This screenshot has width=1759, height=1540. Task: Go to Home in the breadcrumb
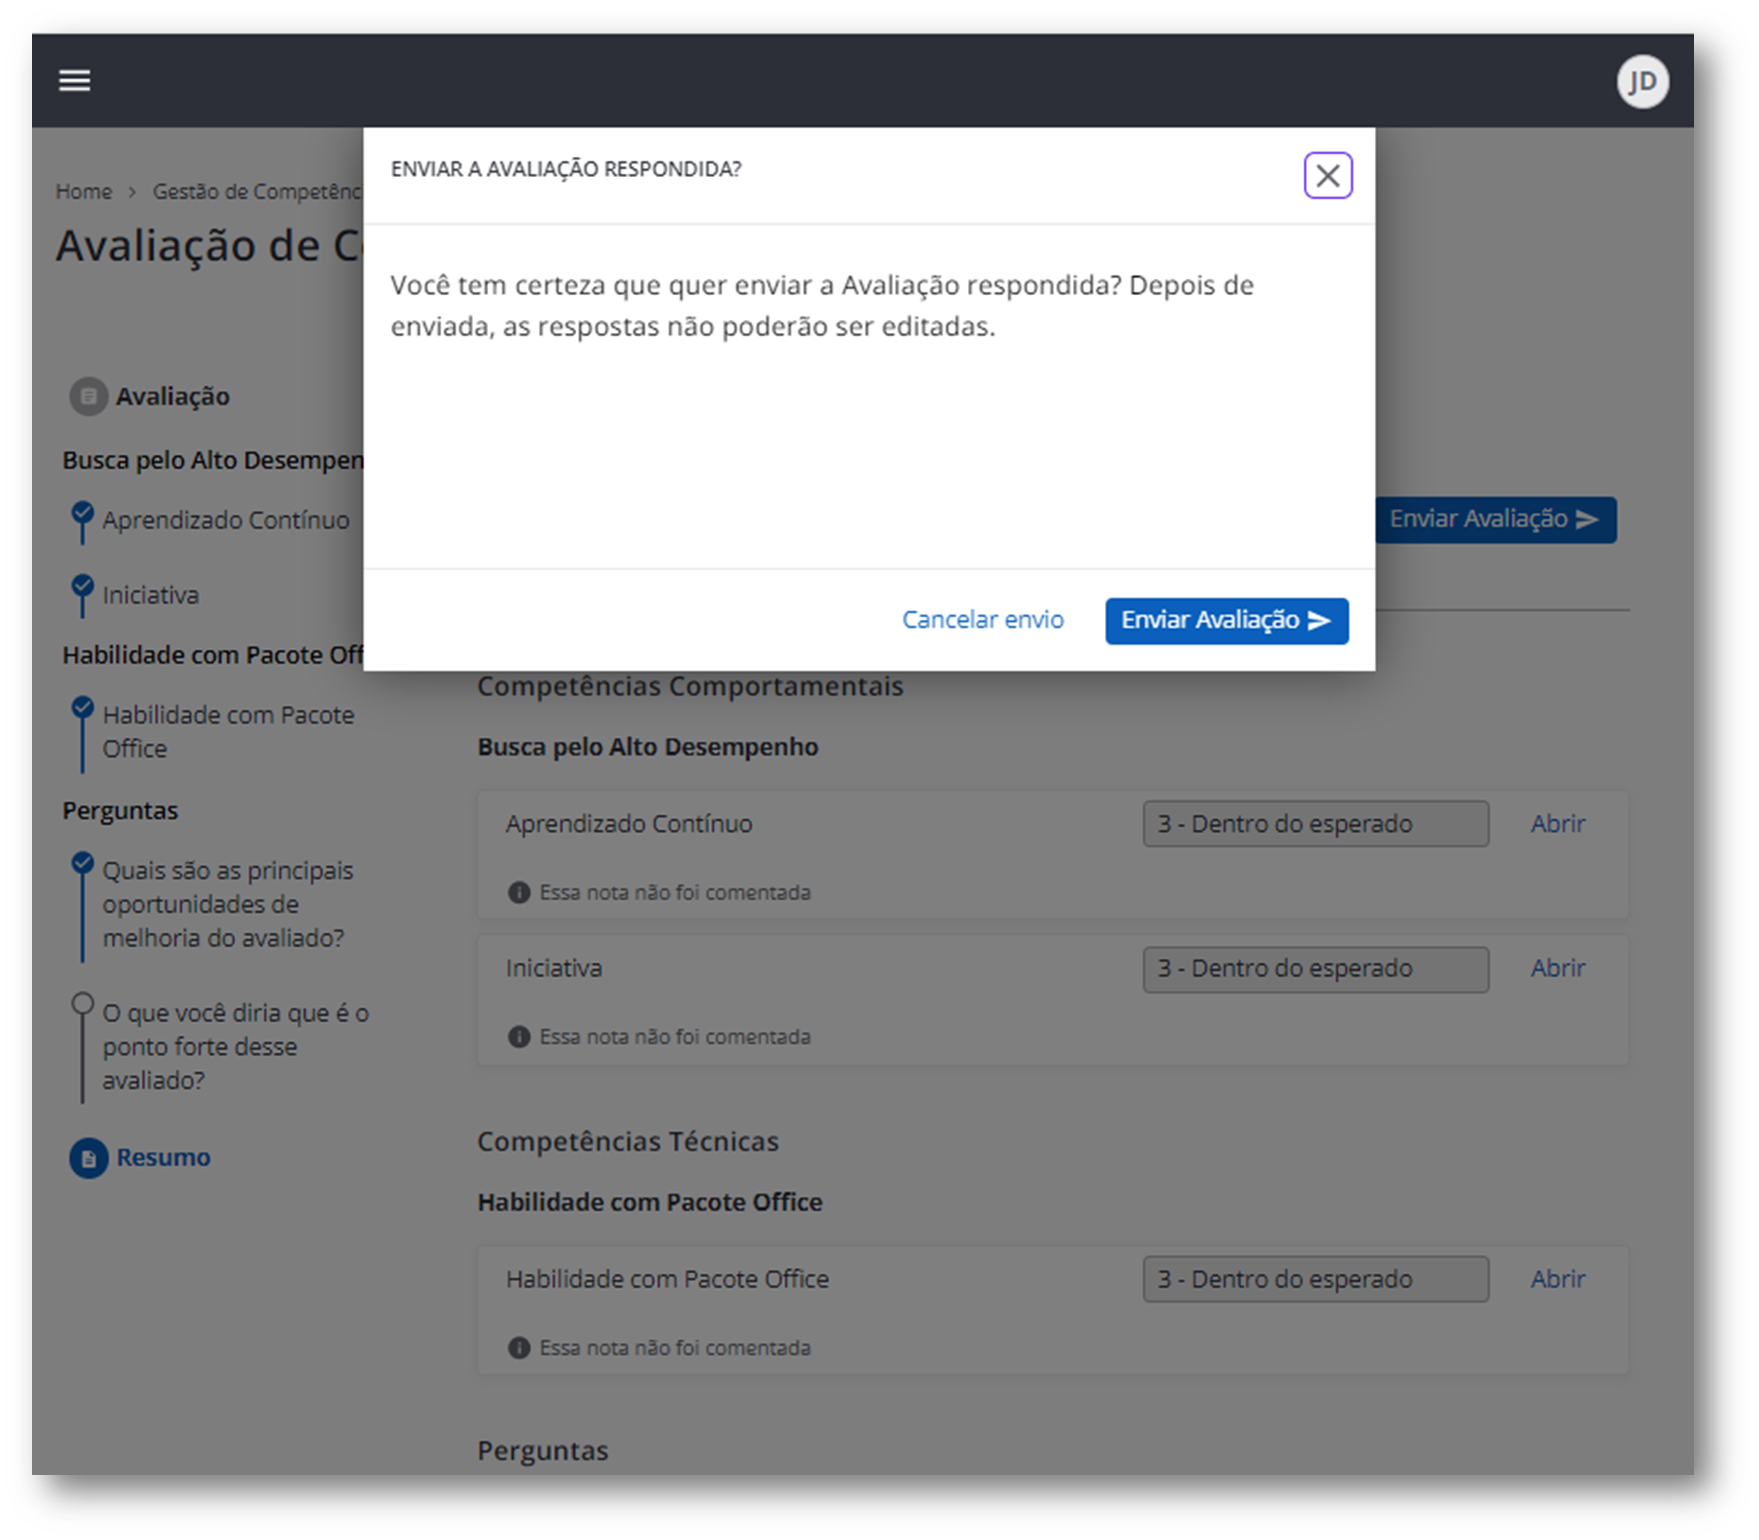(x=84, y=192)
